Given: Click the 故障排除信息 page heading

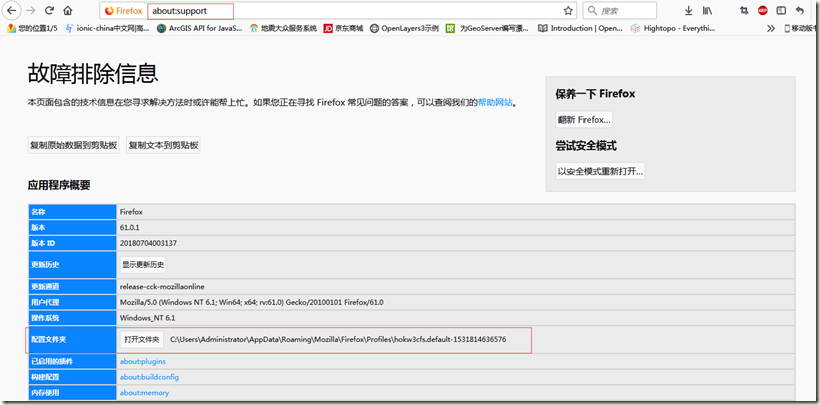Looking at the screenshot, I should click(x=93, y=73).
